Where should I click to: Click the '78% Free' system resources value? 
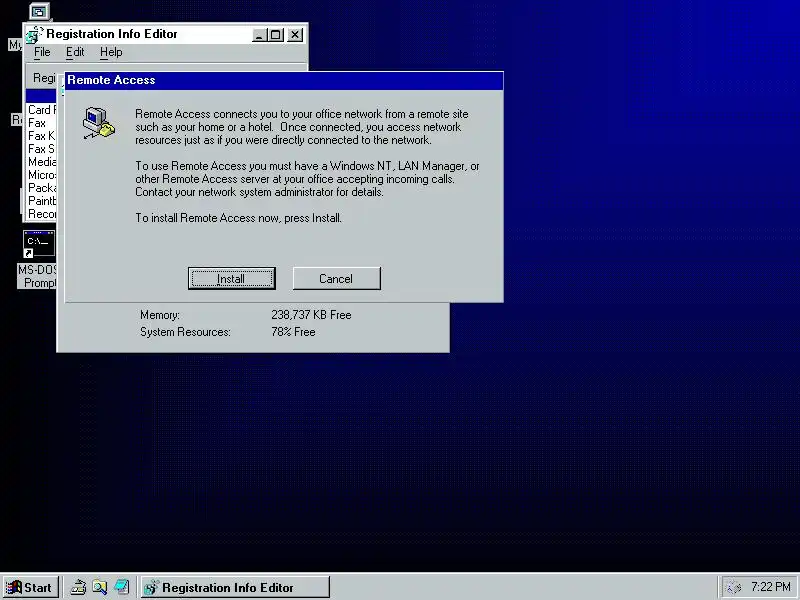point(293,332)
